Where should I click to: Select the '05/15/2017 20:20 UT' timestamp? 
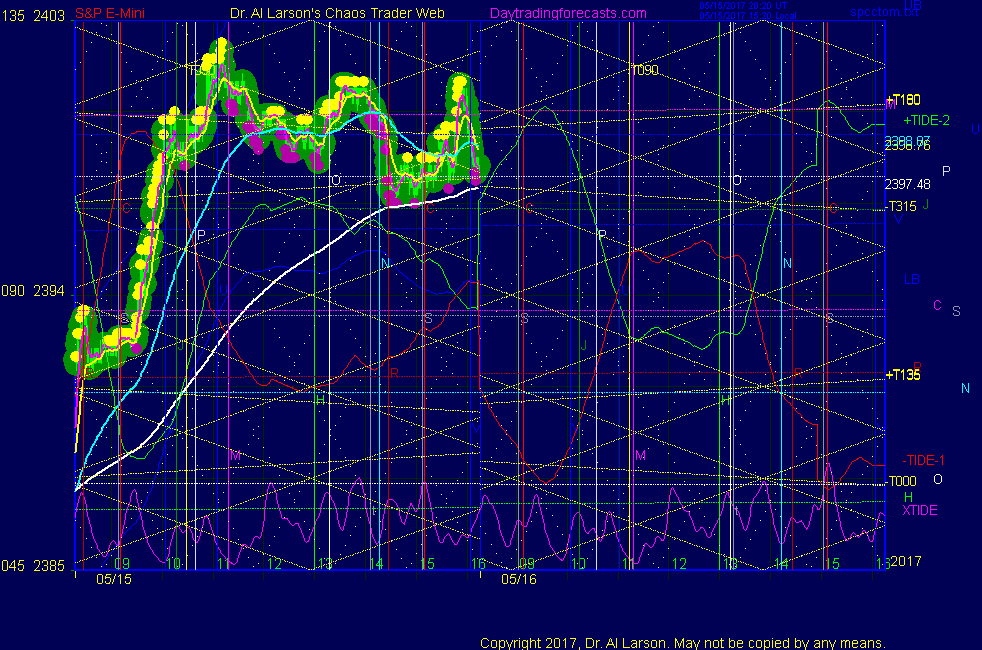coord(743,6)
